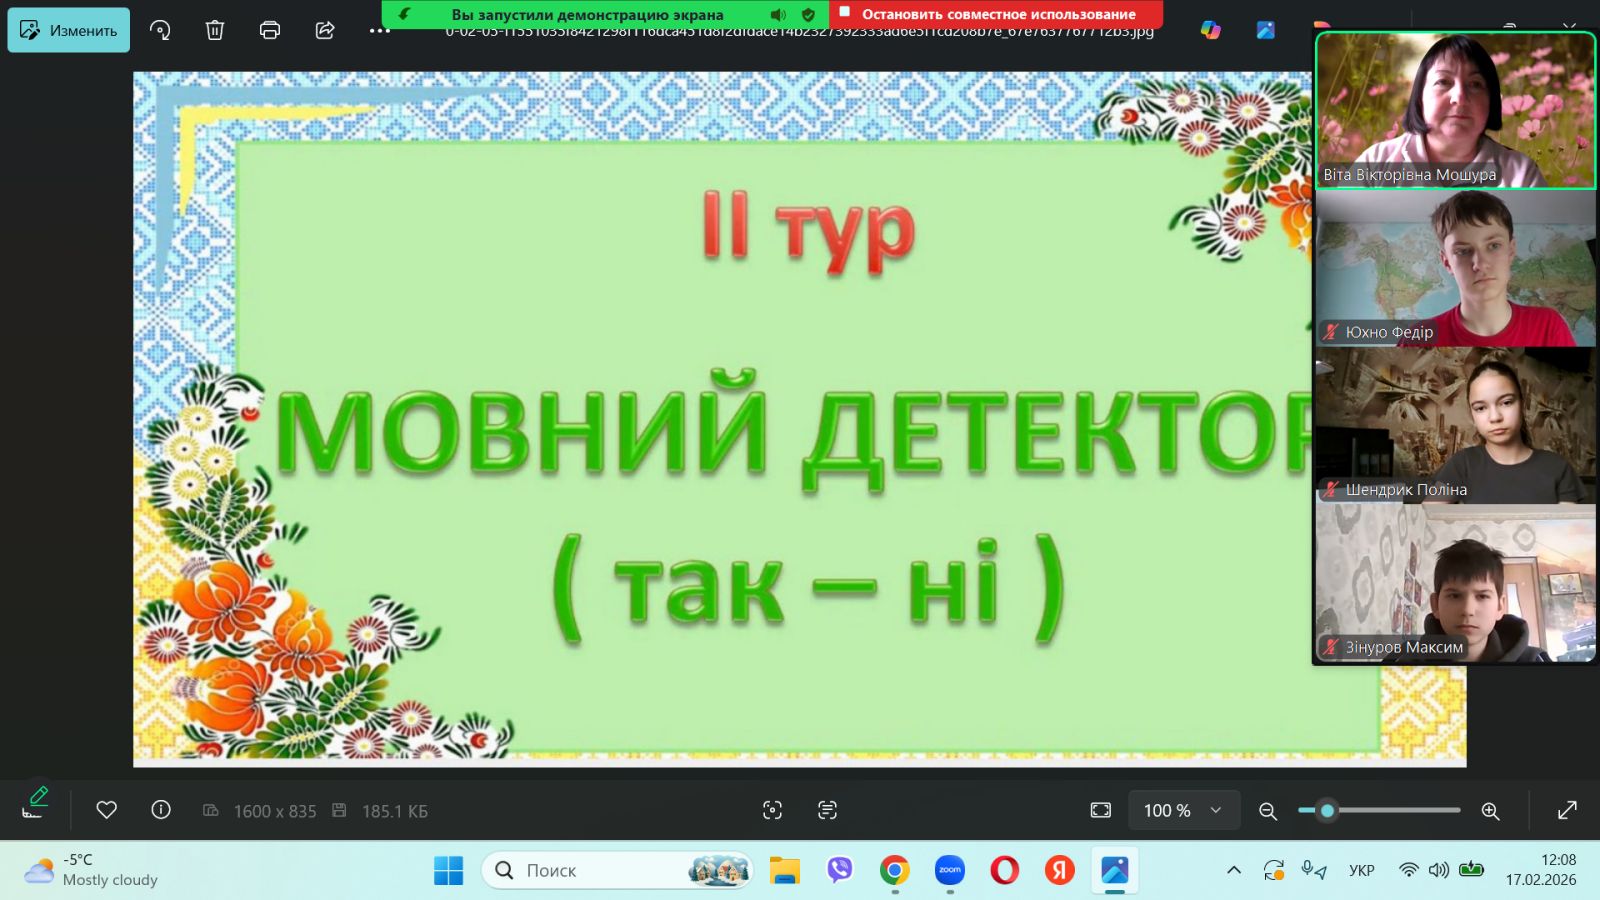Select Юхно Федір video thumbnail
The height and width of the screenshot is (900, 1600).
(x=1455, y=268)
